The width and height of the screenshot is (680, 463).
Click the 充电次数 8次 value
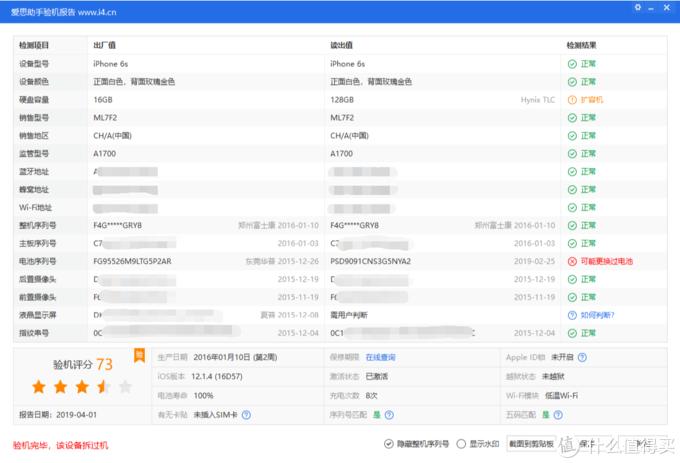[x=372, y=395]
